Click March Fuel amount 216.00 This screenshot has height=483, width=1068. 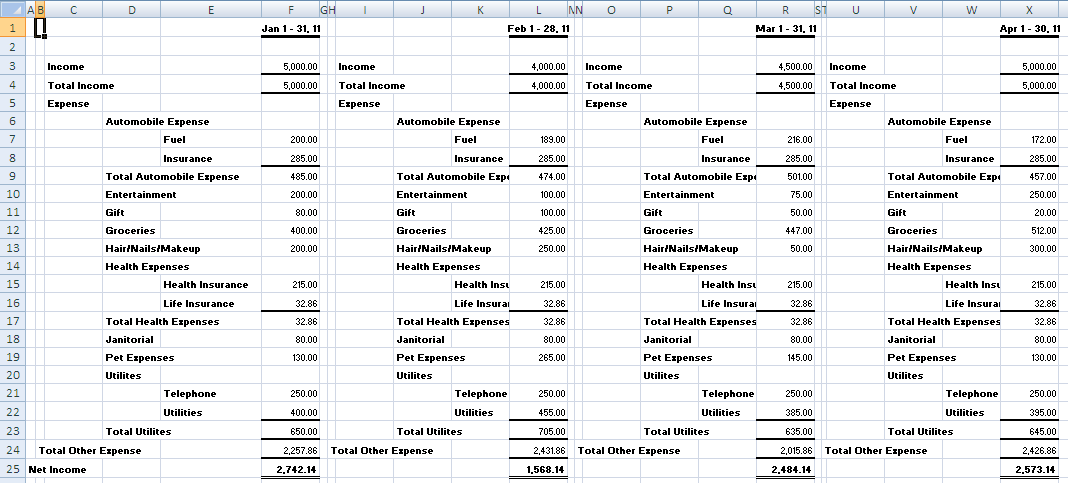coord(786,140)
